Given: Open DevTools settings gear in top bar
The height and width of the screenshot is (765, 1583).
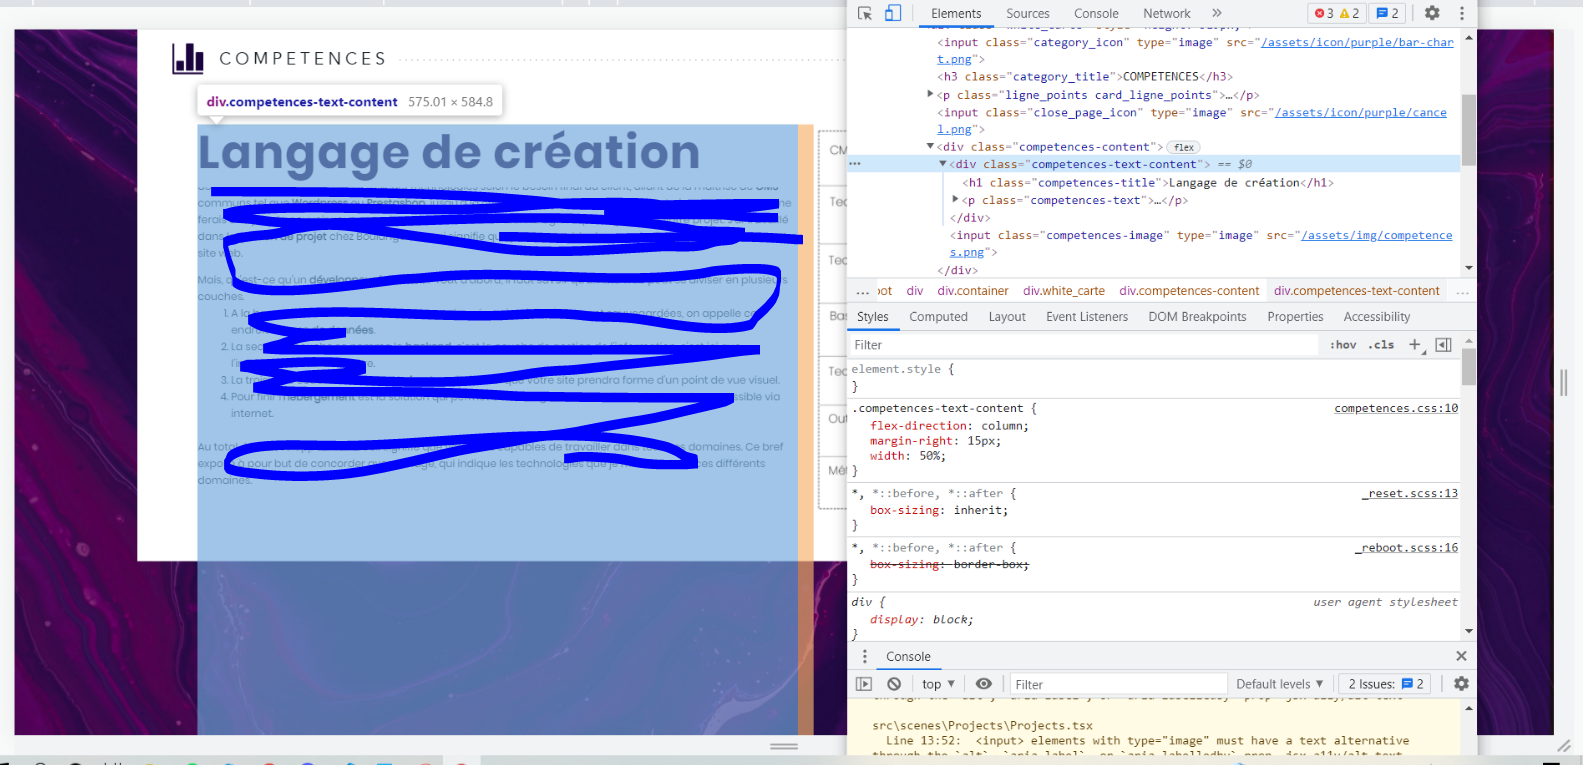Looking at the screenshot, I should pyautogui.click(x=1432, y=13).
